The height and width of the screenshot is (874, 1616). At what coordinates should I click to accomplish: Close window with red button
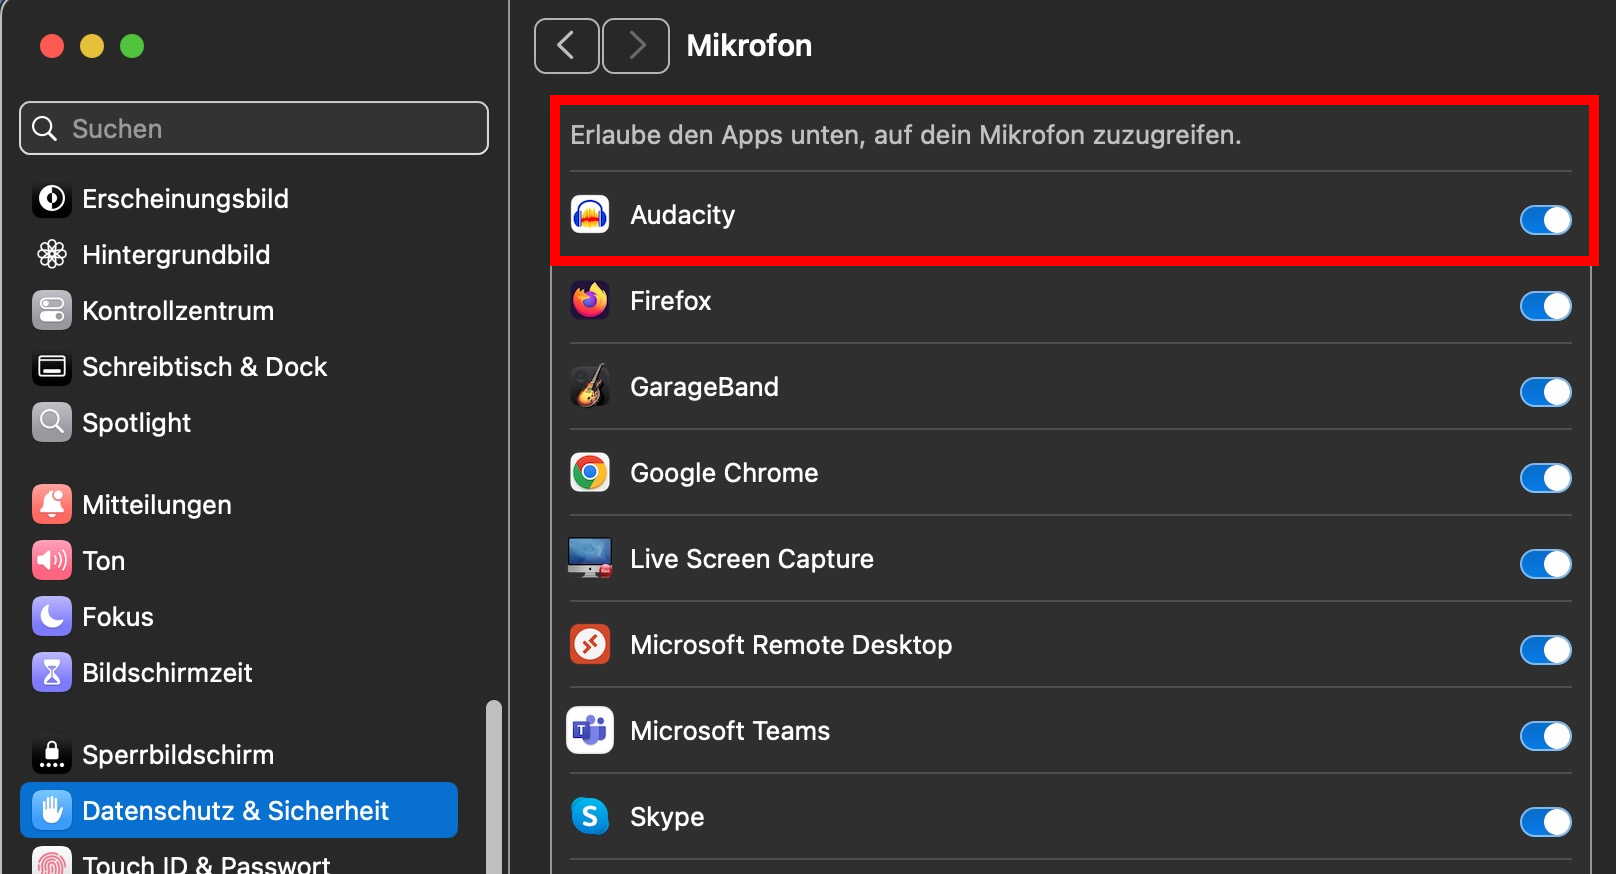[x=52, y=46]
